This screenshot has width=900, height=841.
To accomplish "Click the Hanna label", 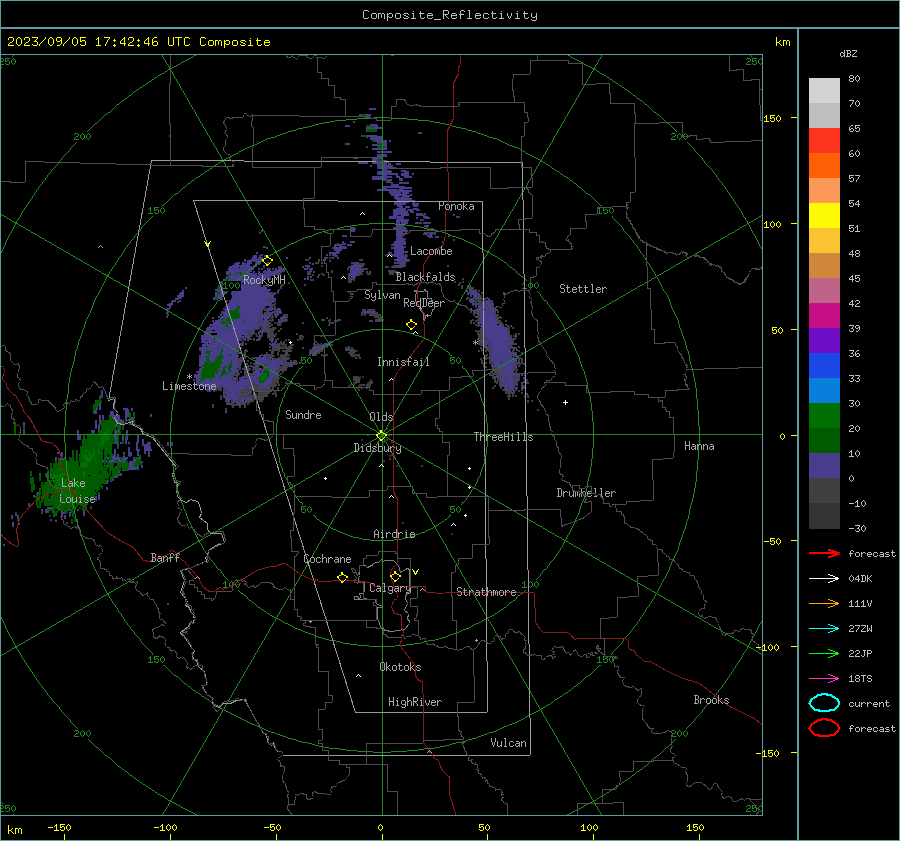I will (699, 446).
